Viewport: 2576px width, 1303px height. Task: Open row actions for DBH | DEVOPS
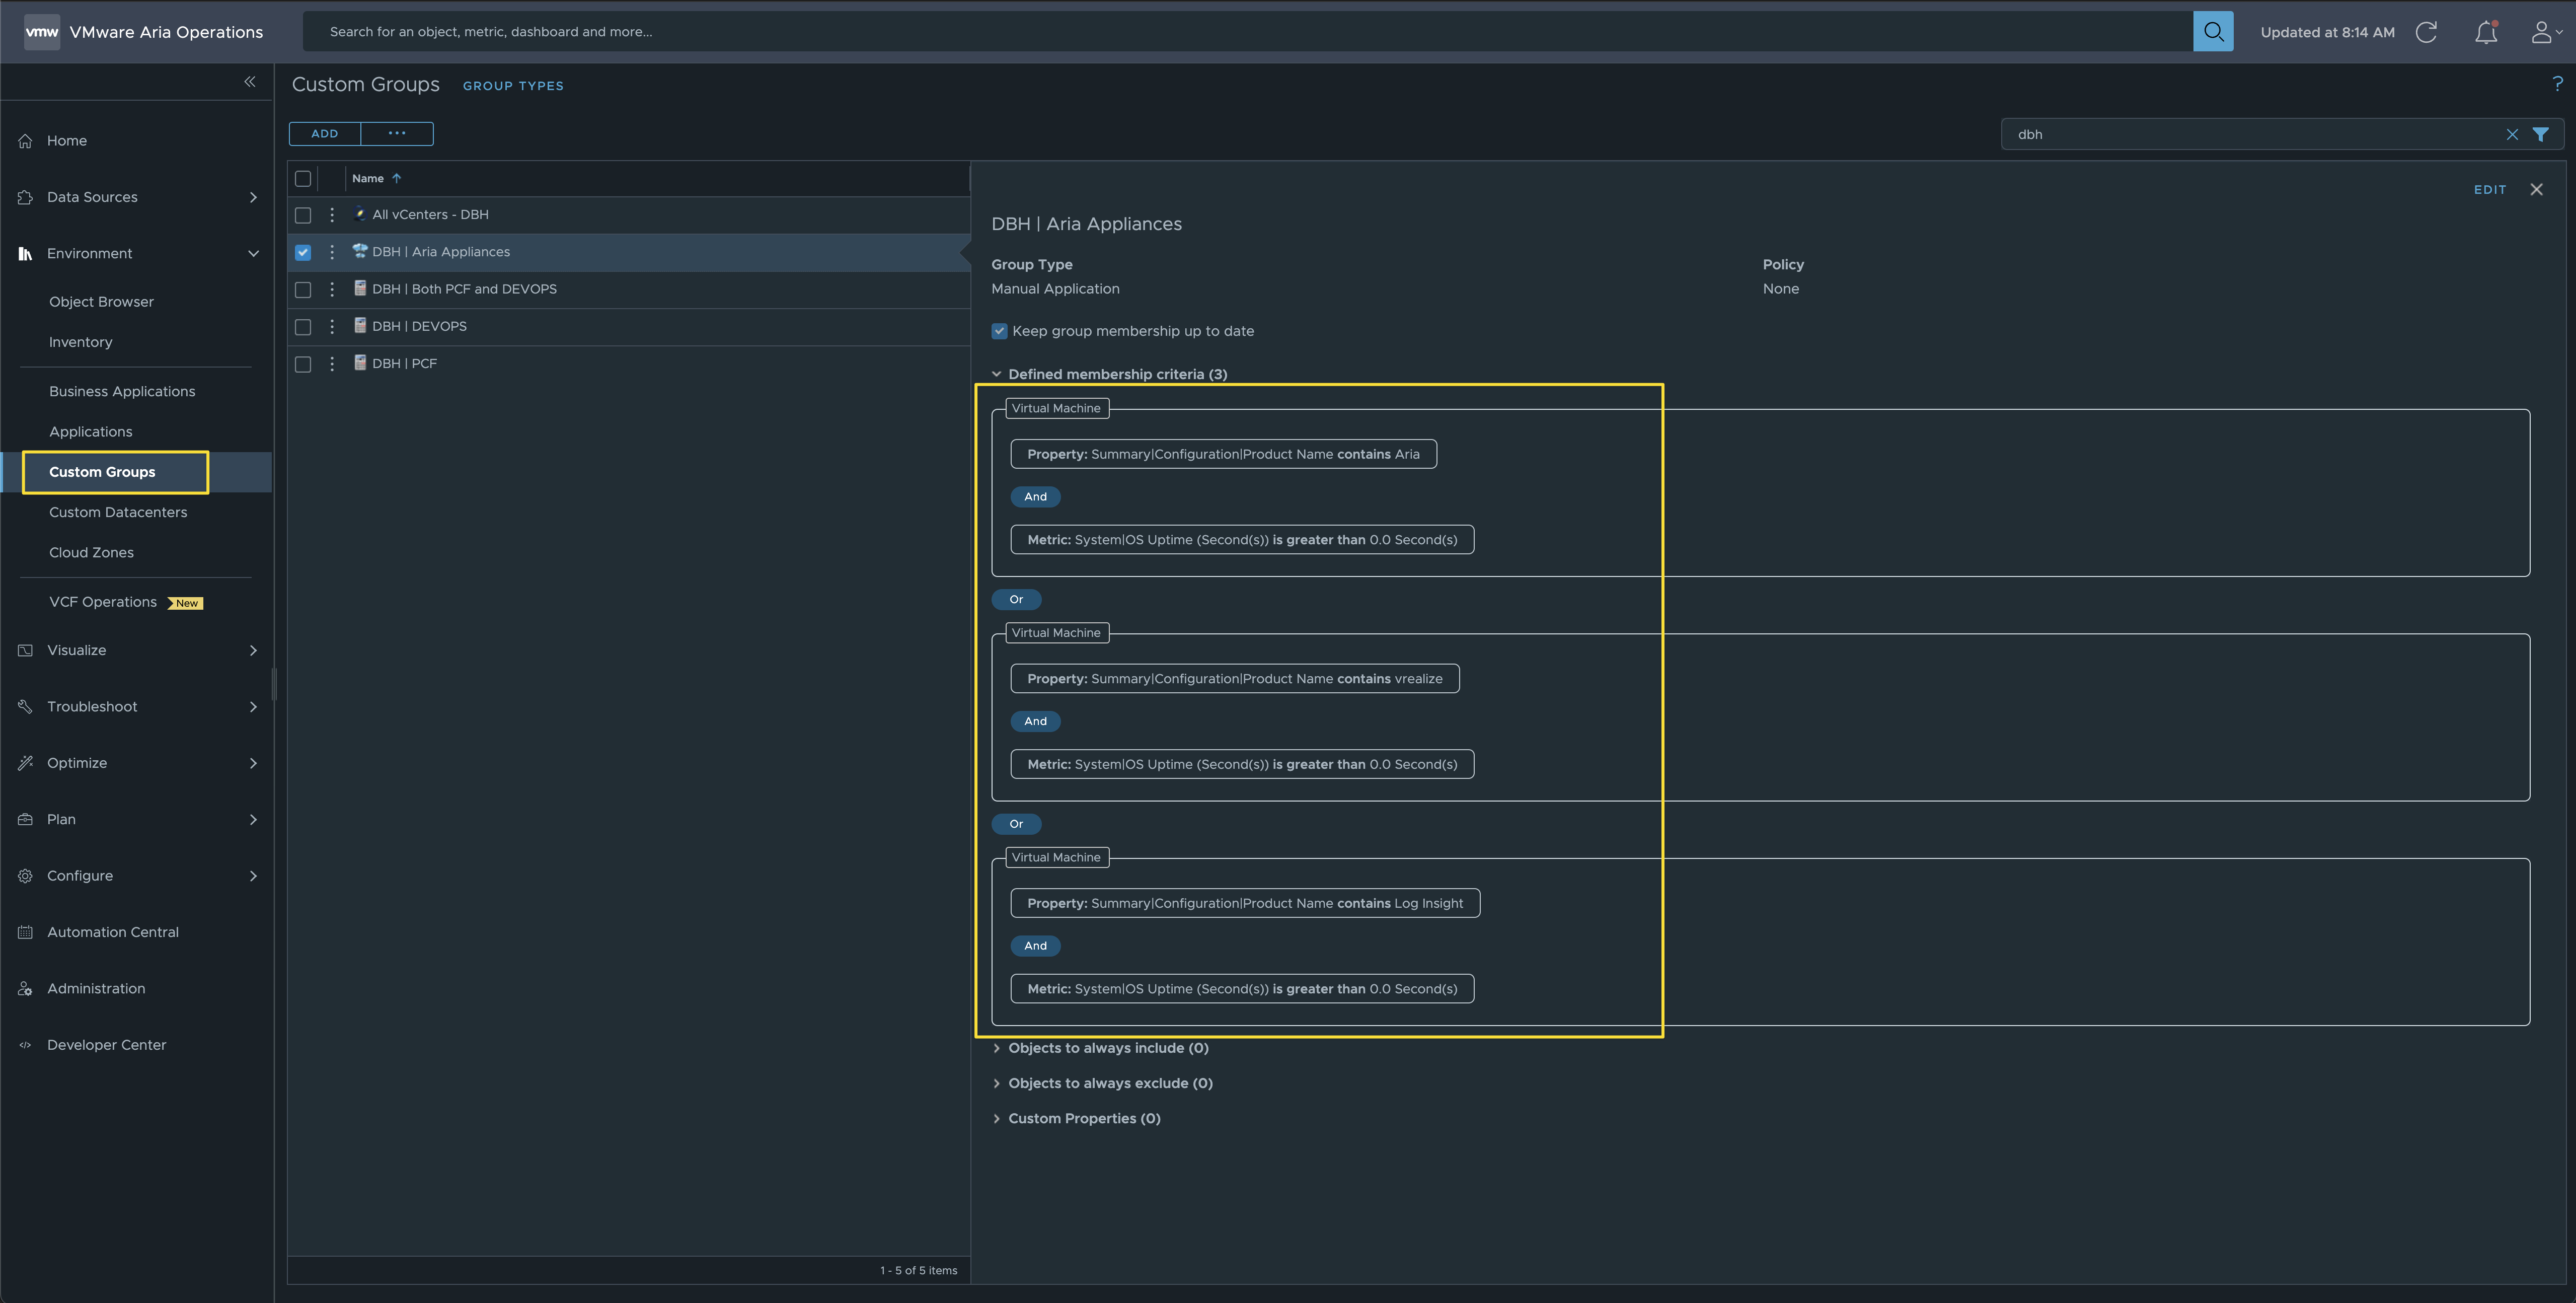332,326
